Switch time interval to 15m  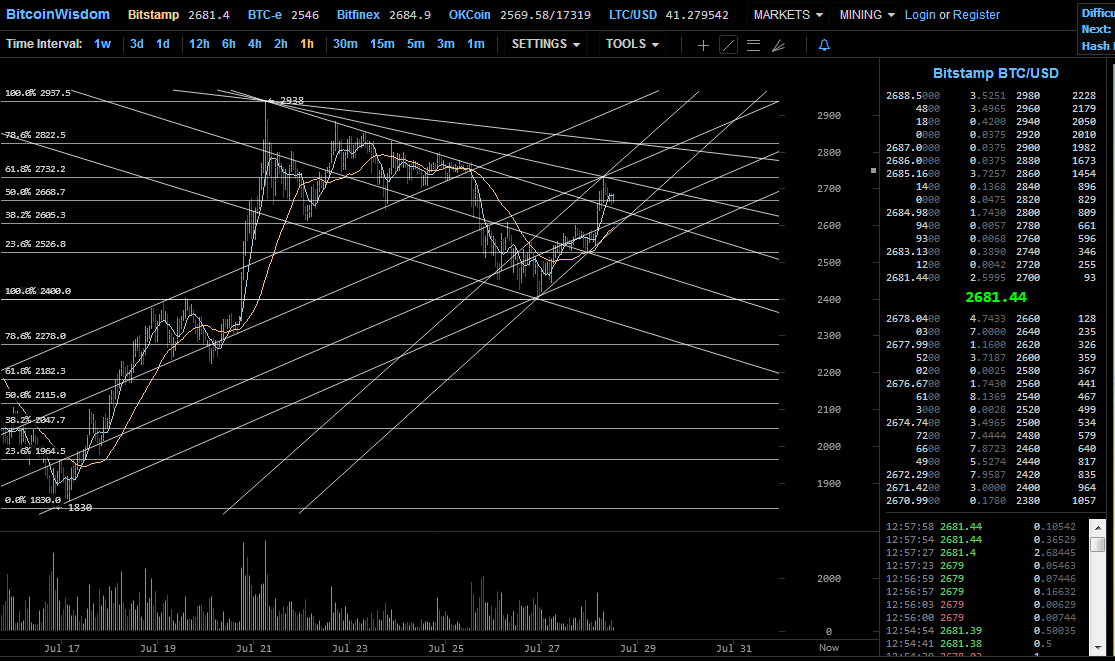click(382, 44)
